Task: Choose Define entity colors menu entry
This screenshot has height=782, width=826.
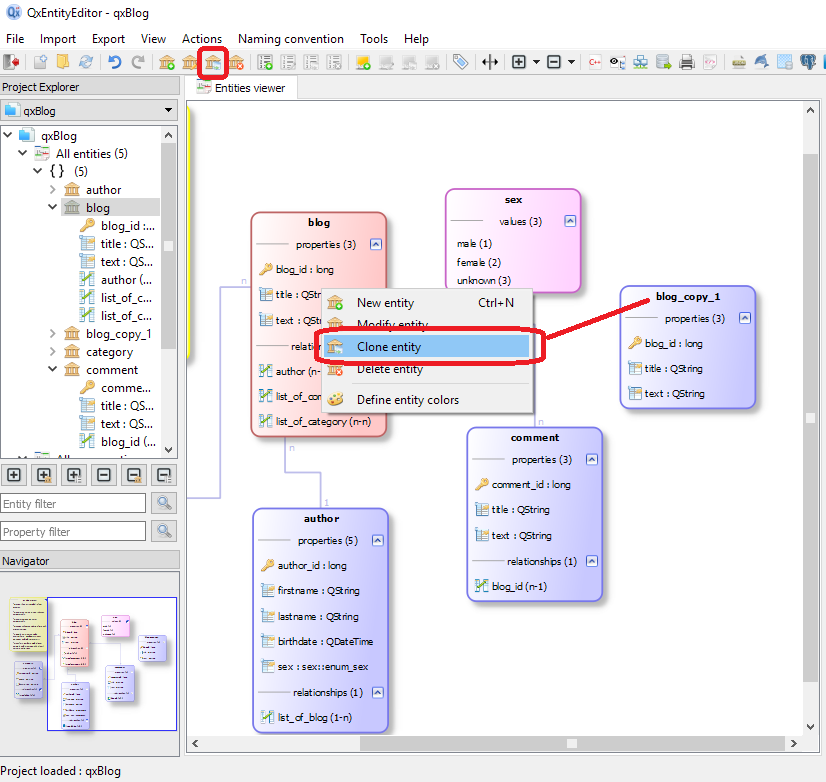Action: (407, 400)
